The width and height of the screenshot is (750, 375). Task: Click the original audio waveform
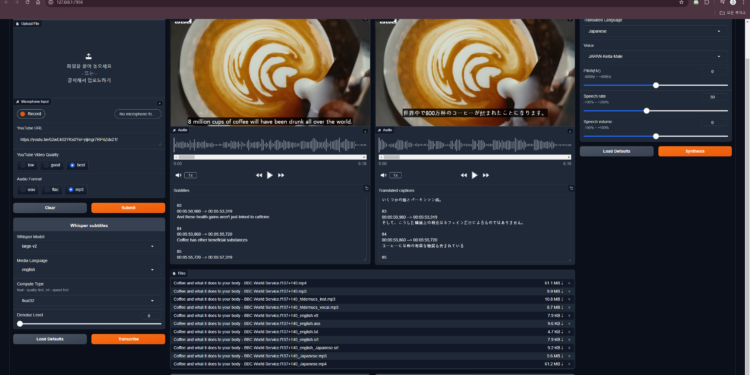click(x=270, y=145)
